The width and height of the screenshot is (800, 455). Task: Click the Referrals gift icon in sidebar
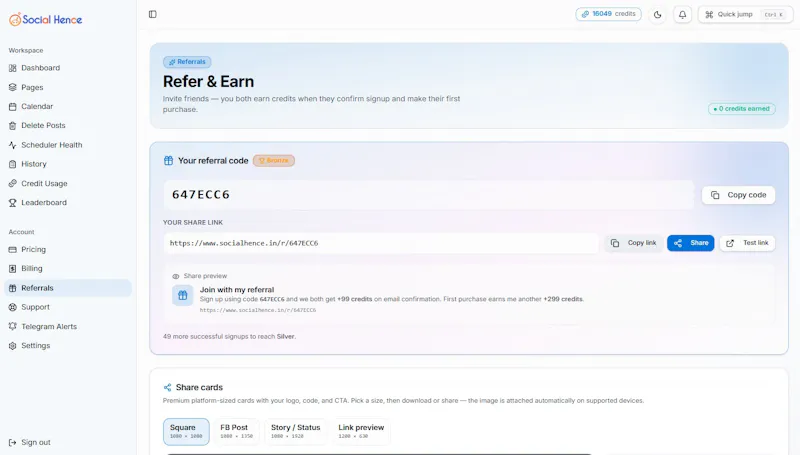coord(13,288)
